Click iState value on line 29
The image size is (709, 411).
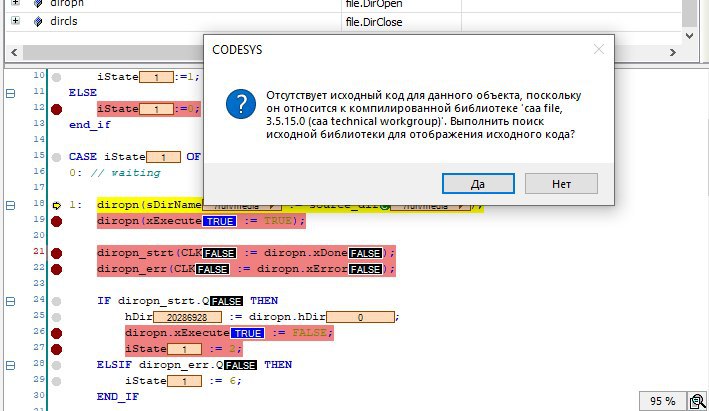tap(184, 381)
